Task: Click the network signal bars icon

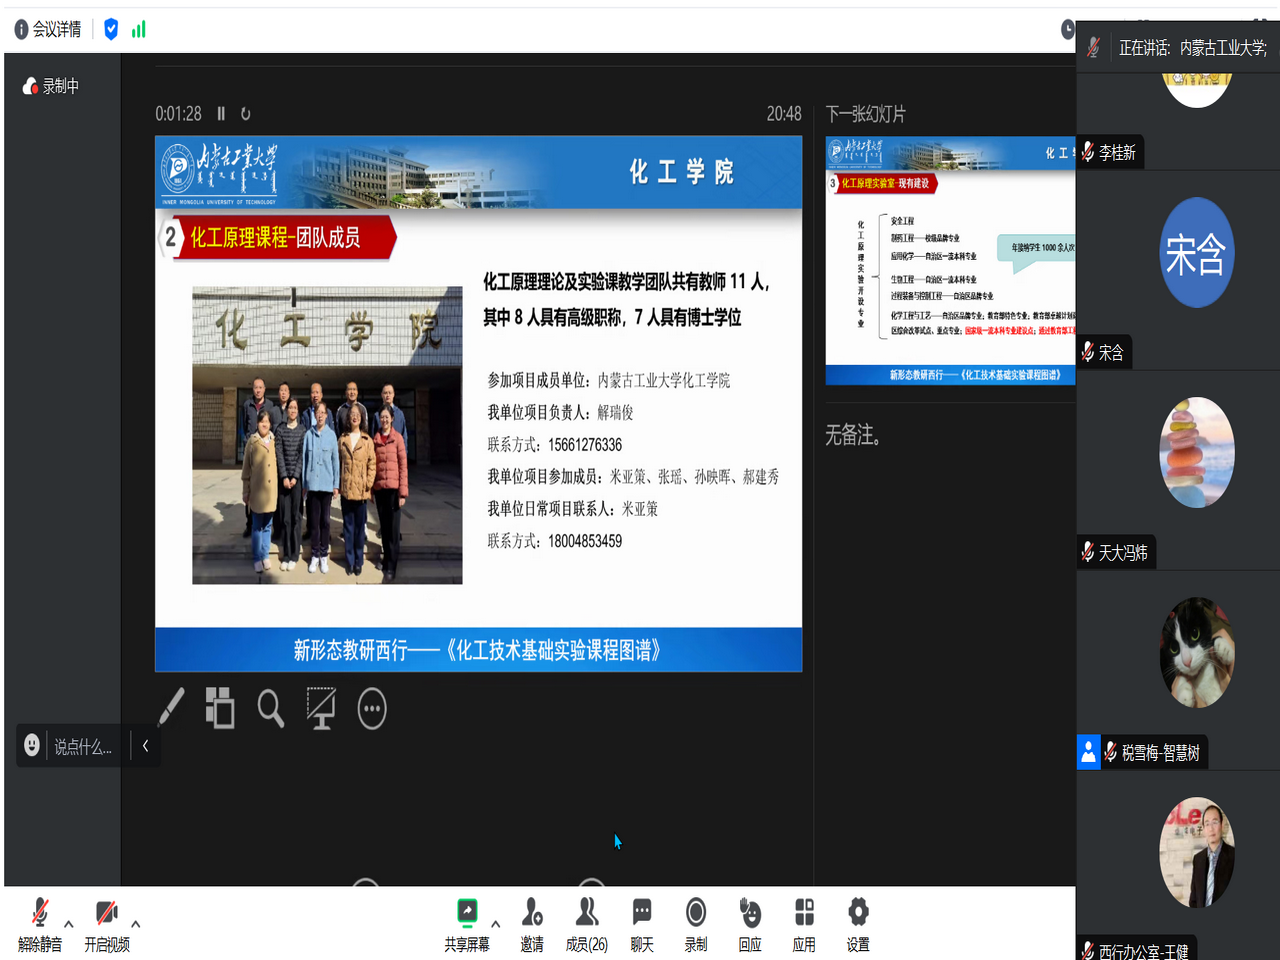Action: click(x=139, y=29)
